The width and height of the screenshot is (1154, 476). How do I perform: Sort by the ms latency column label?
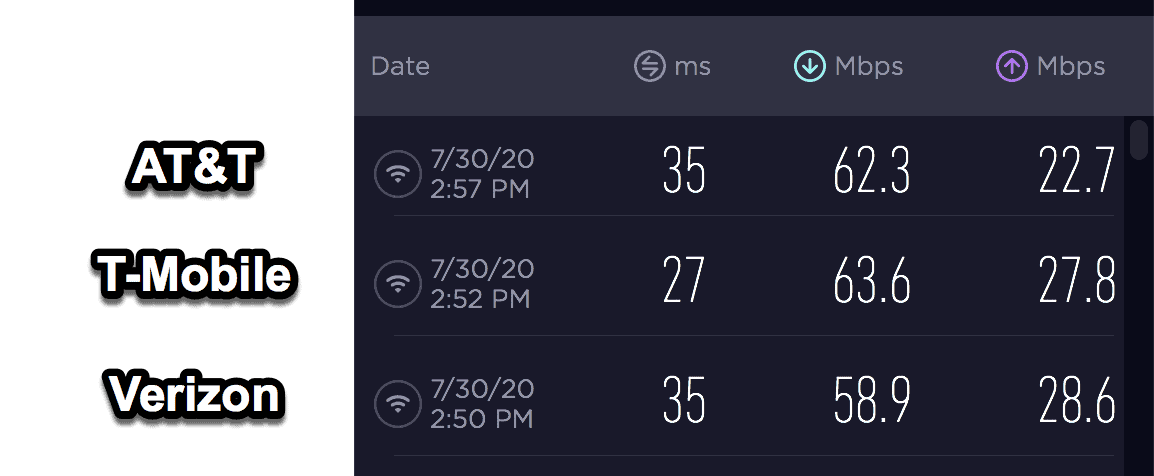coord(693,68)
